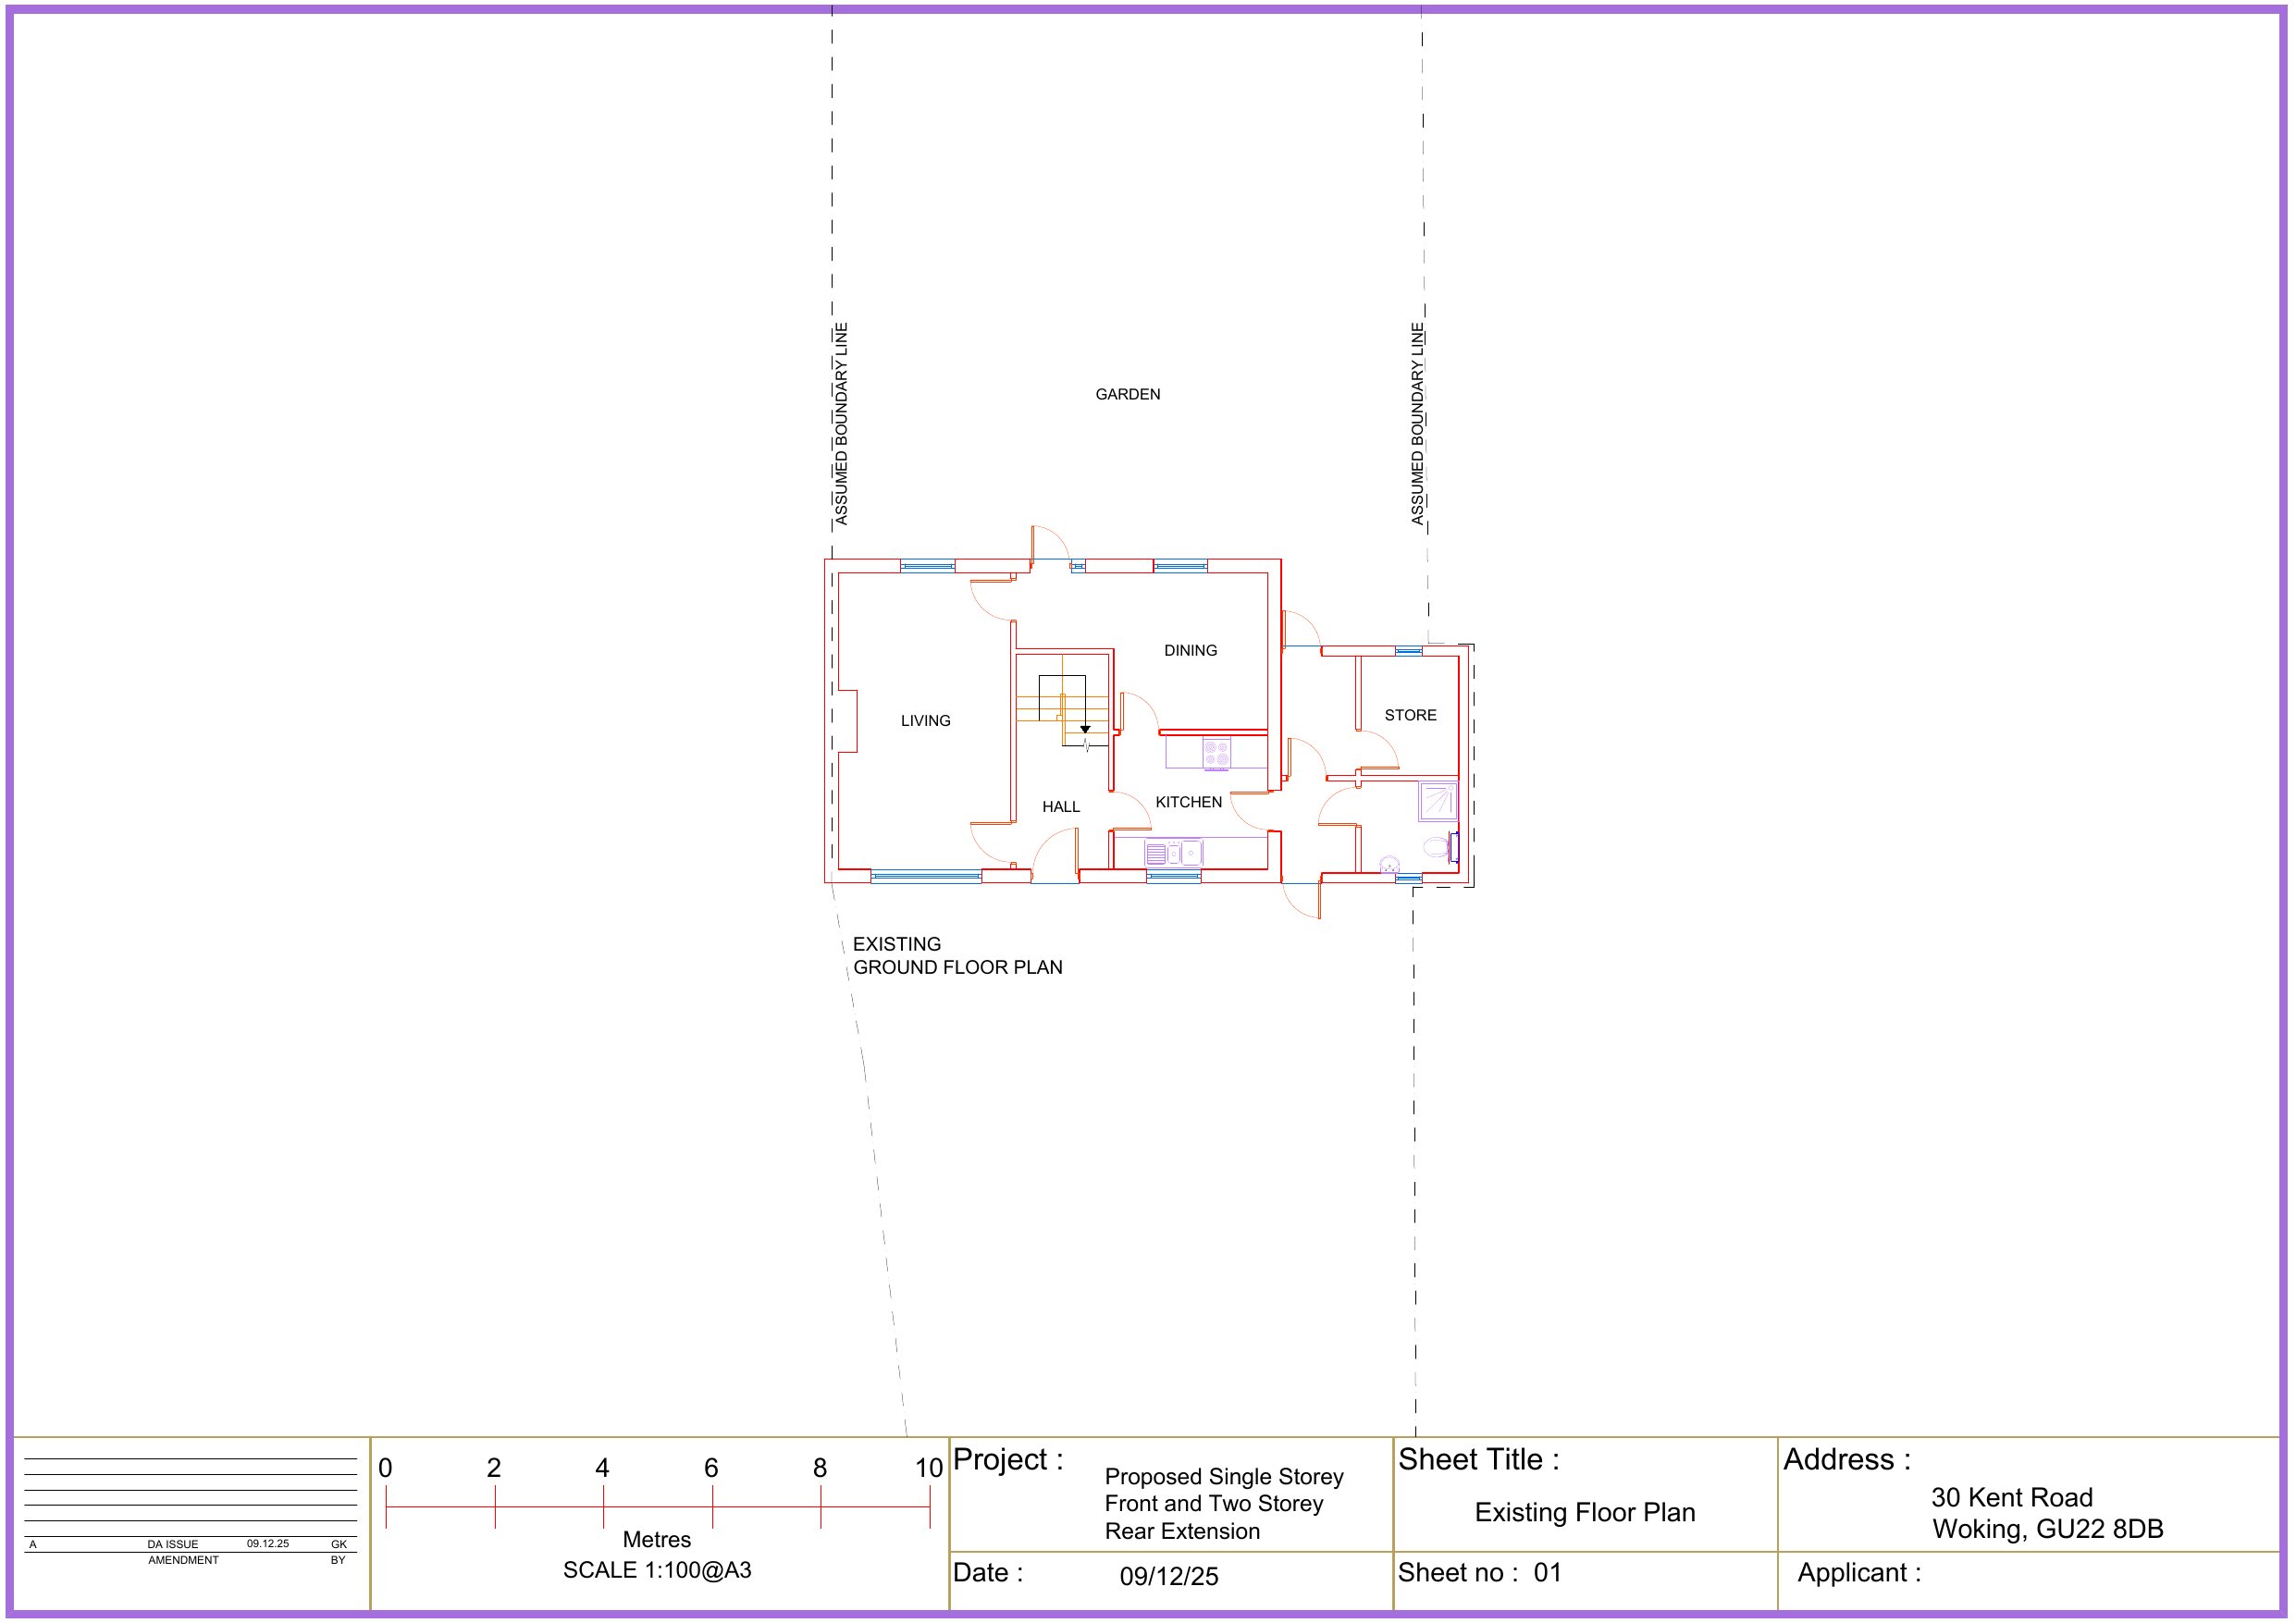Click the 30 Kent Road address text
2296x1623 pixels.
click(2011, 1497)
